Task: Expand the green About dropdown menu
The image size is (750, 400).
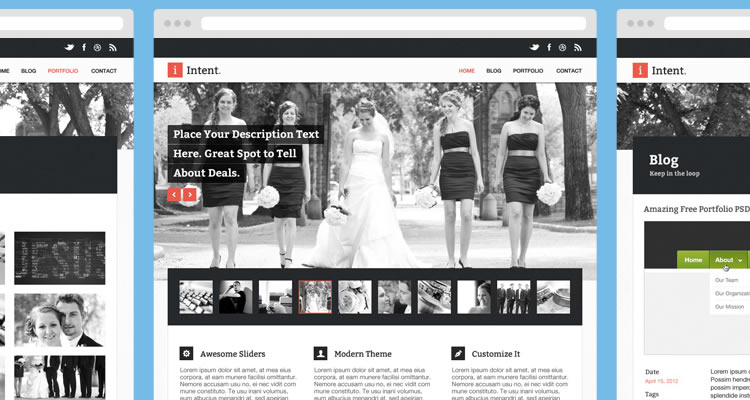Action: (727, 260)
